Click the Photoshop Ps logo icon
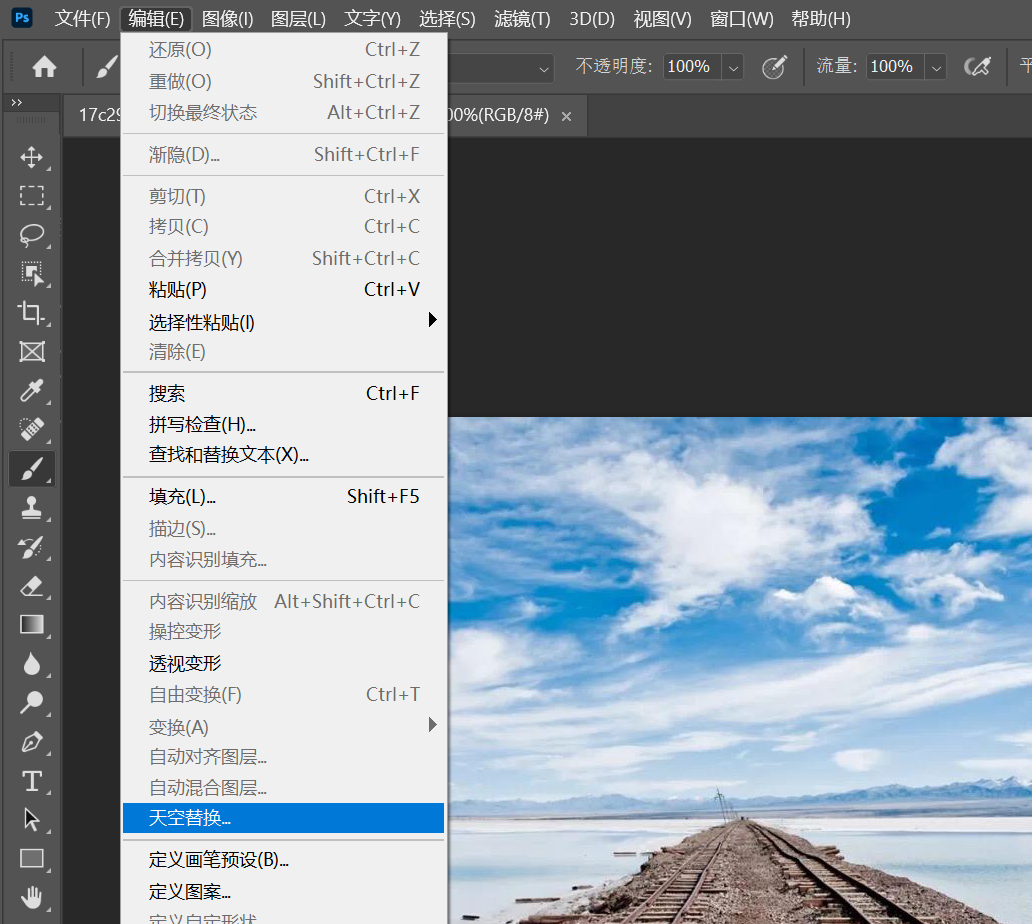Viewport: 1032px width, 924px height. 22,18
